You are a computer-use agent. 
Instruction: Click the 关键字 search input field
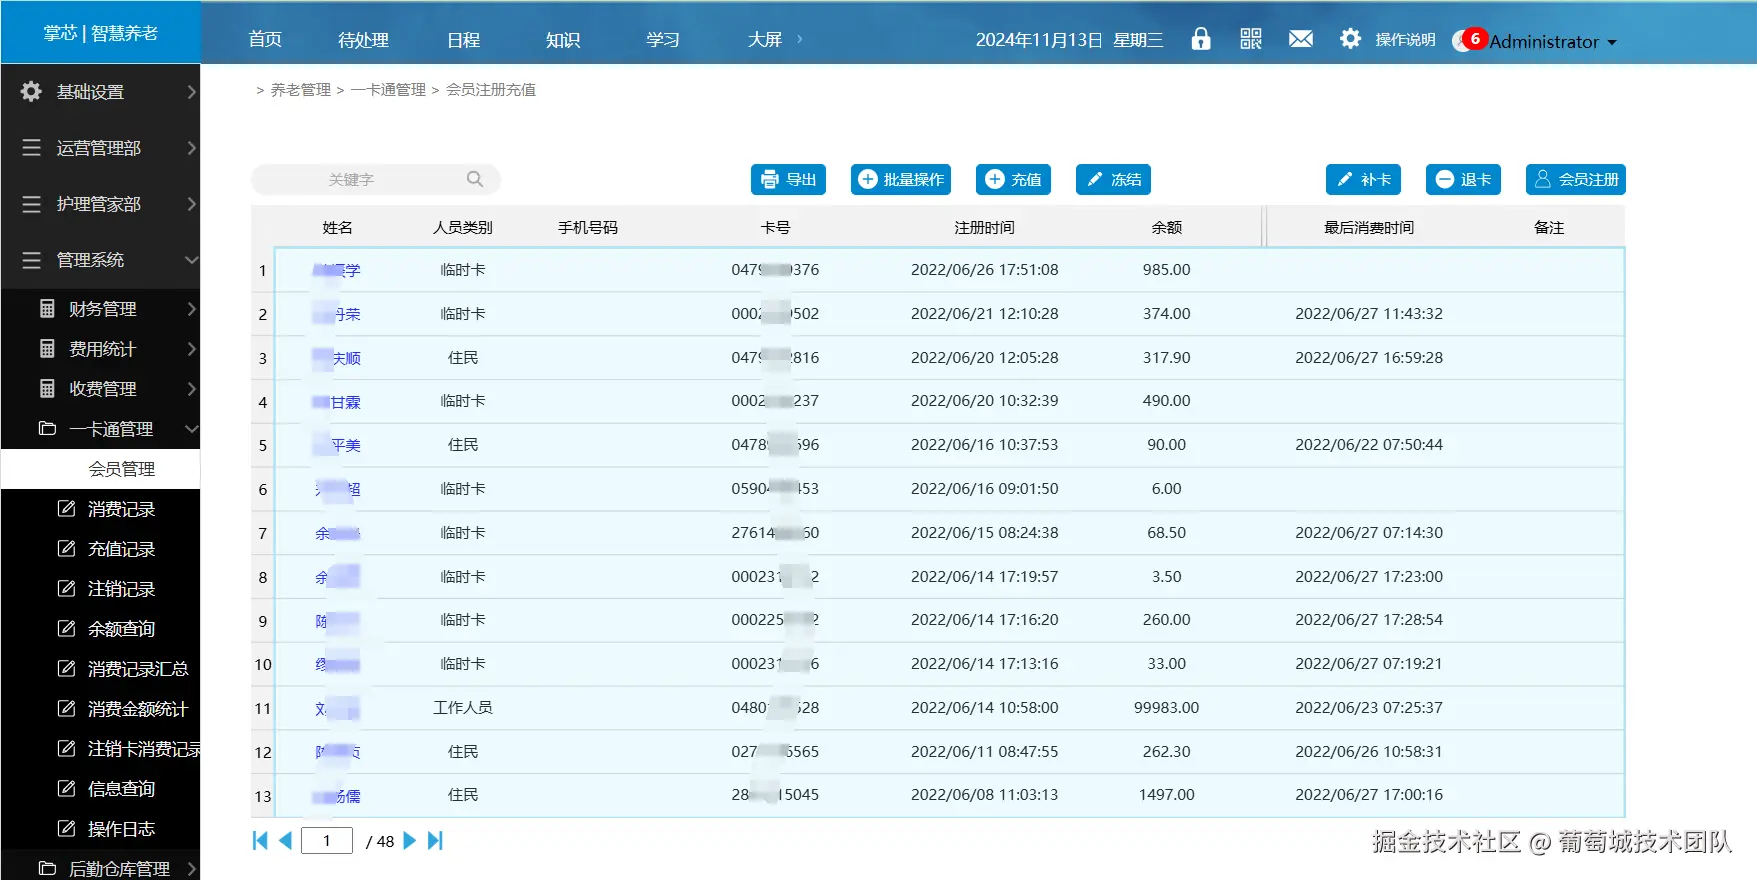click(x=360, y=179)
